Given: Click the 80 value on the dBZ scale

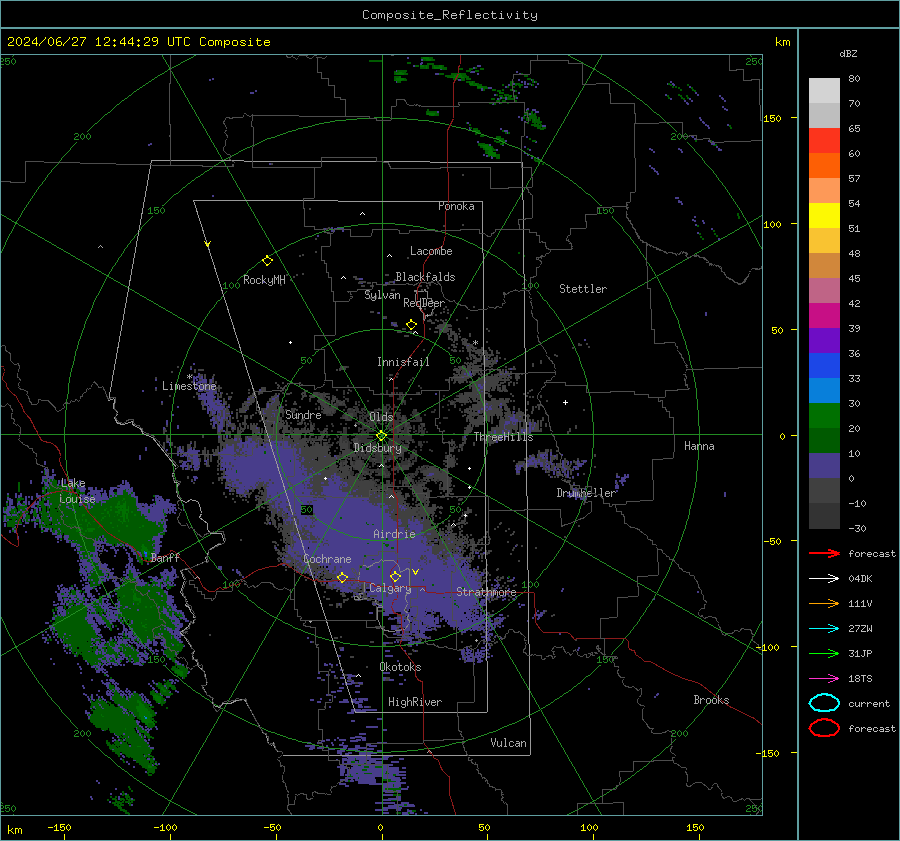Looking at the screenshot, I should click(854, 79).
